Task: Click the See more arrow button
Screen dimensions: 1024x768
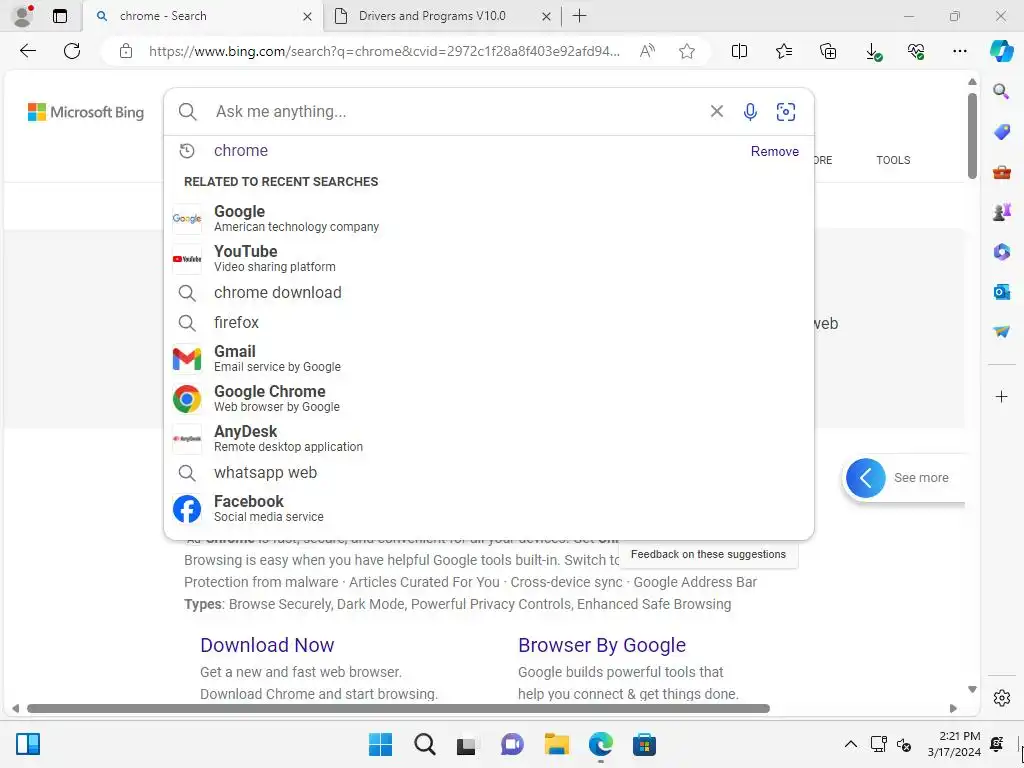Action: pos(865,478)
